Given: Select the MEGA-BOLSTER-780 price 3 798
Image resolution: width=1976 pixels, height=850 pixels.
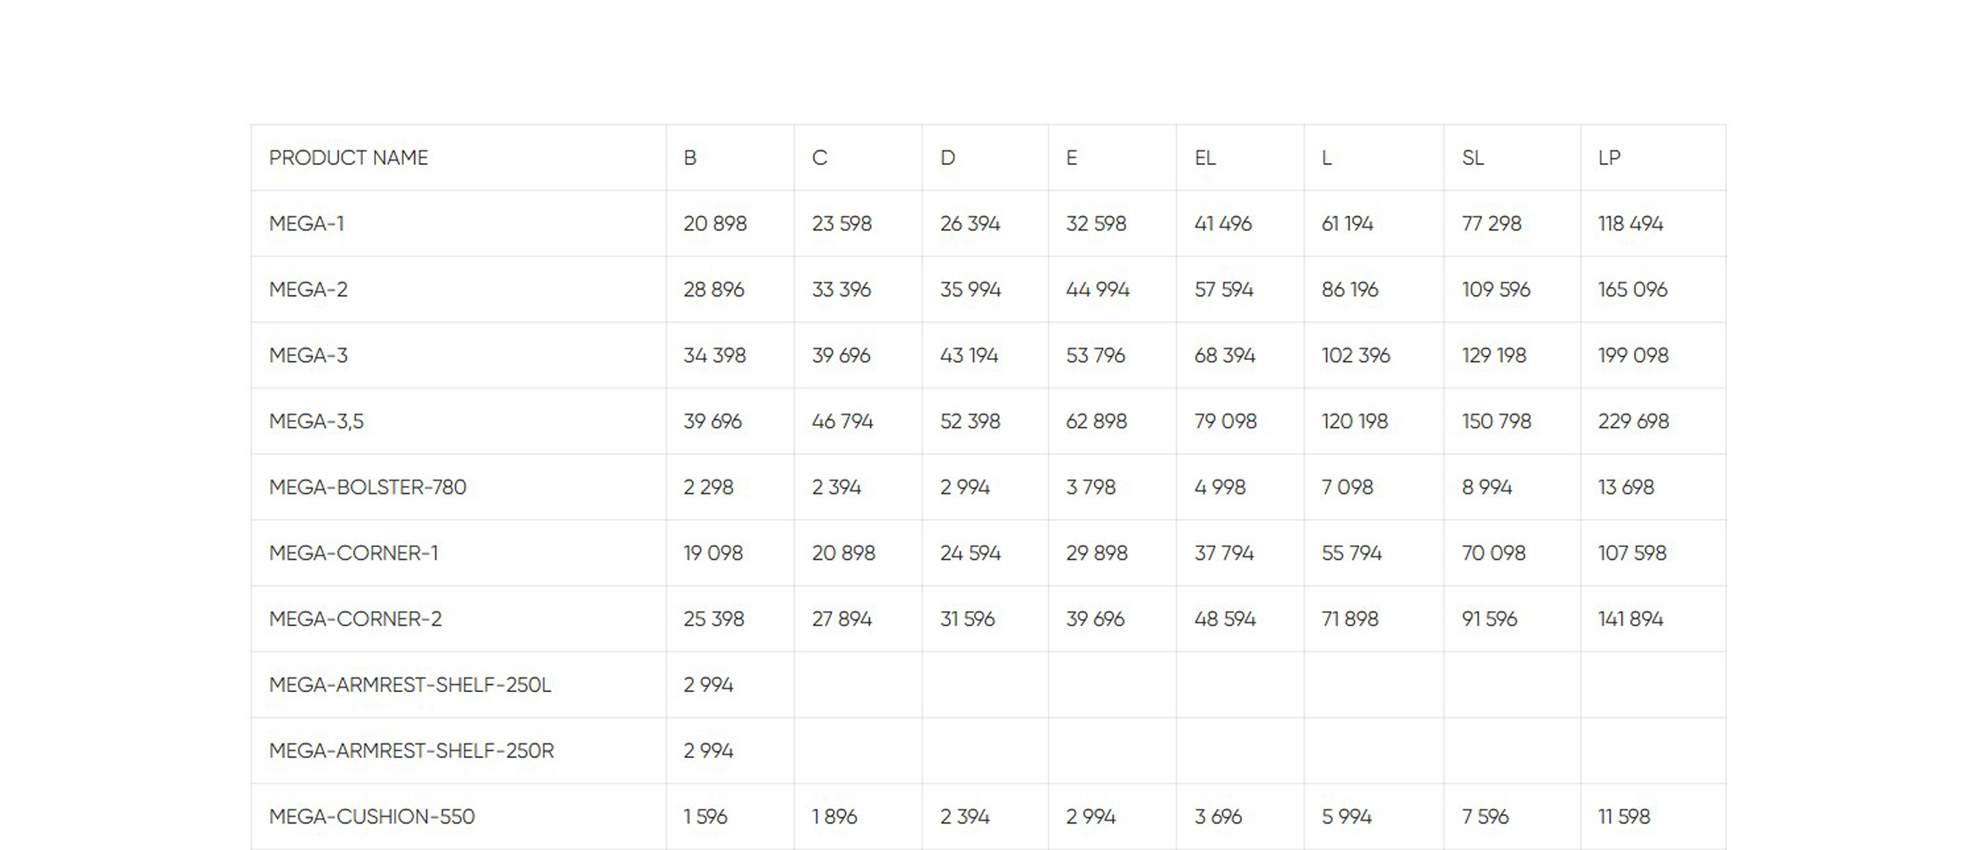Looking at the screenshot, I should point(1090,488).
